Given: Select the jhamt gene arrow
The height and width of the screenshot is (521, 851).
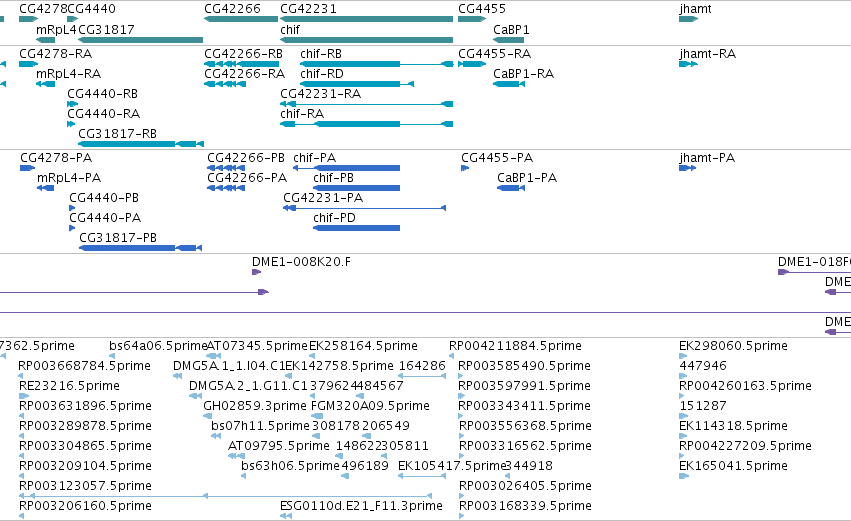Looking at the screenshot, I should pyautogui.click(x=688, y=19).
